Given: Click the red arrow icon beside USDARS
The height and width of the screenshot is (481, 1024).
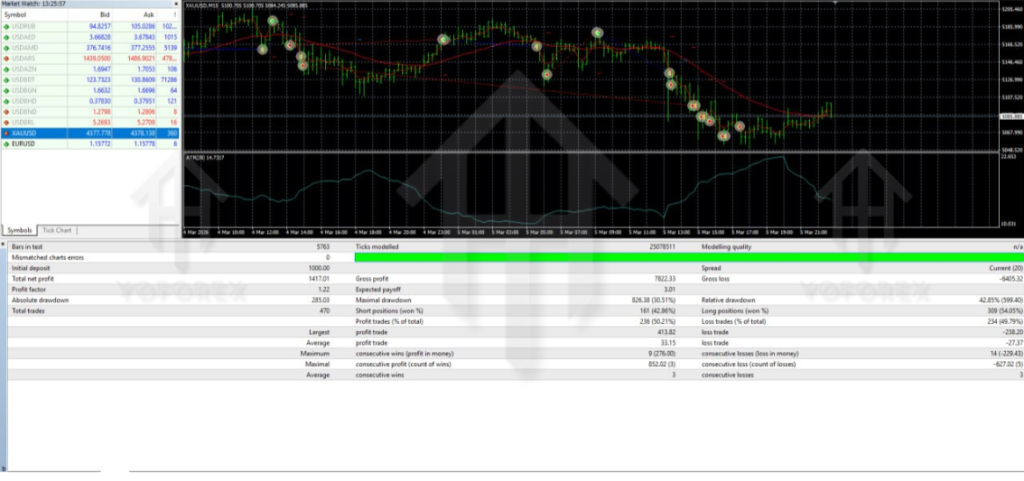Looking at the screenshot, I should [7, 59].
